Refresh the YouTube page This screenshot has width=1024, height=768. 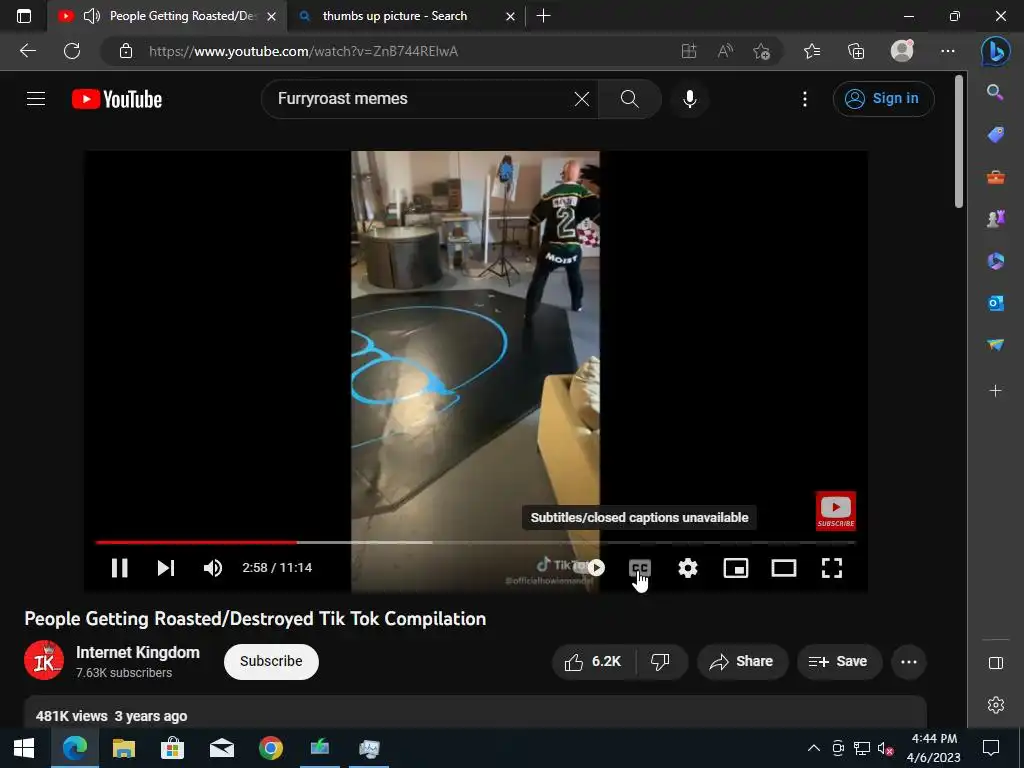pyautogui.click(x=72, y=51)
